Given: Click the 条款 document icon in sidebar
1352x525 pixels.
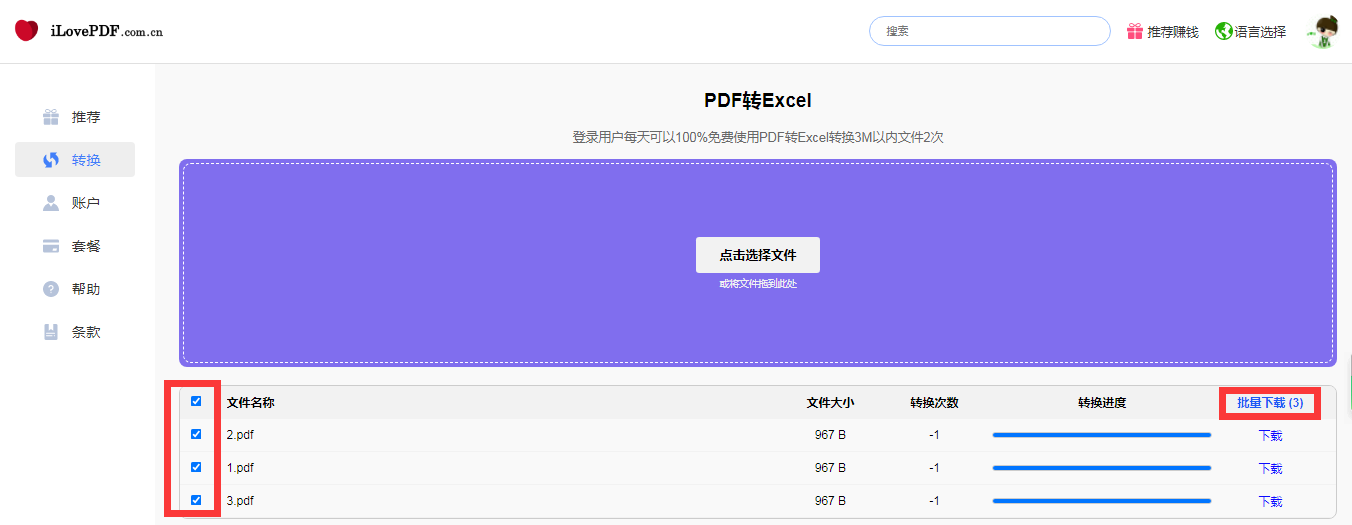Looking at the screenshot, I should tap(51, 332).
